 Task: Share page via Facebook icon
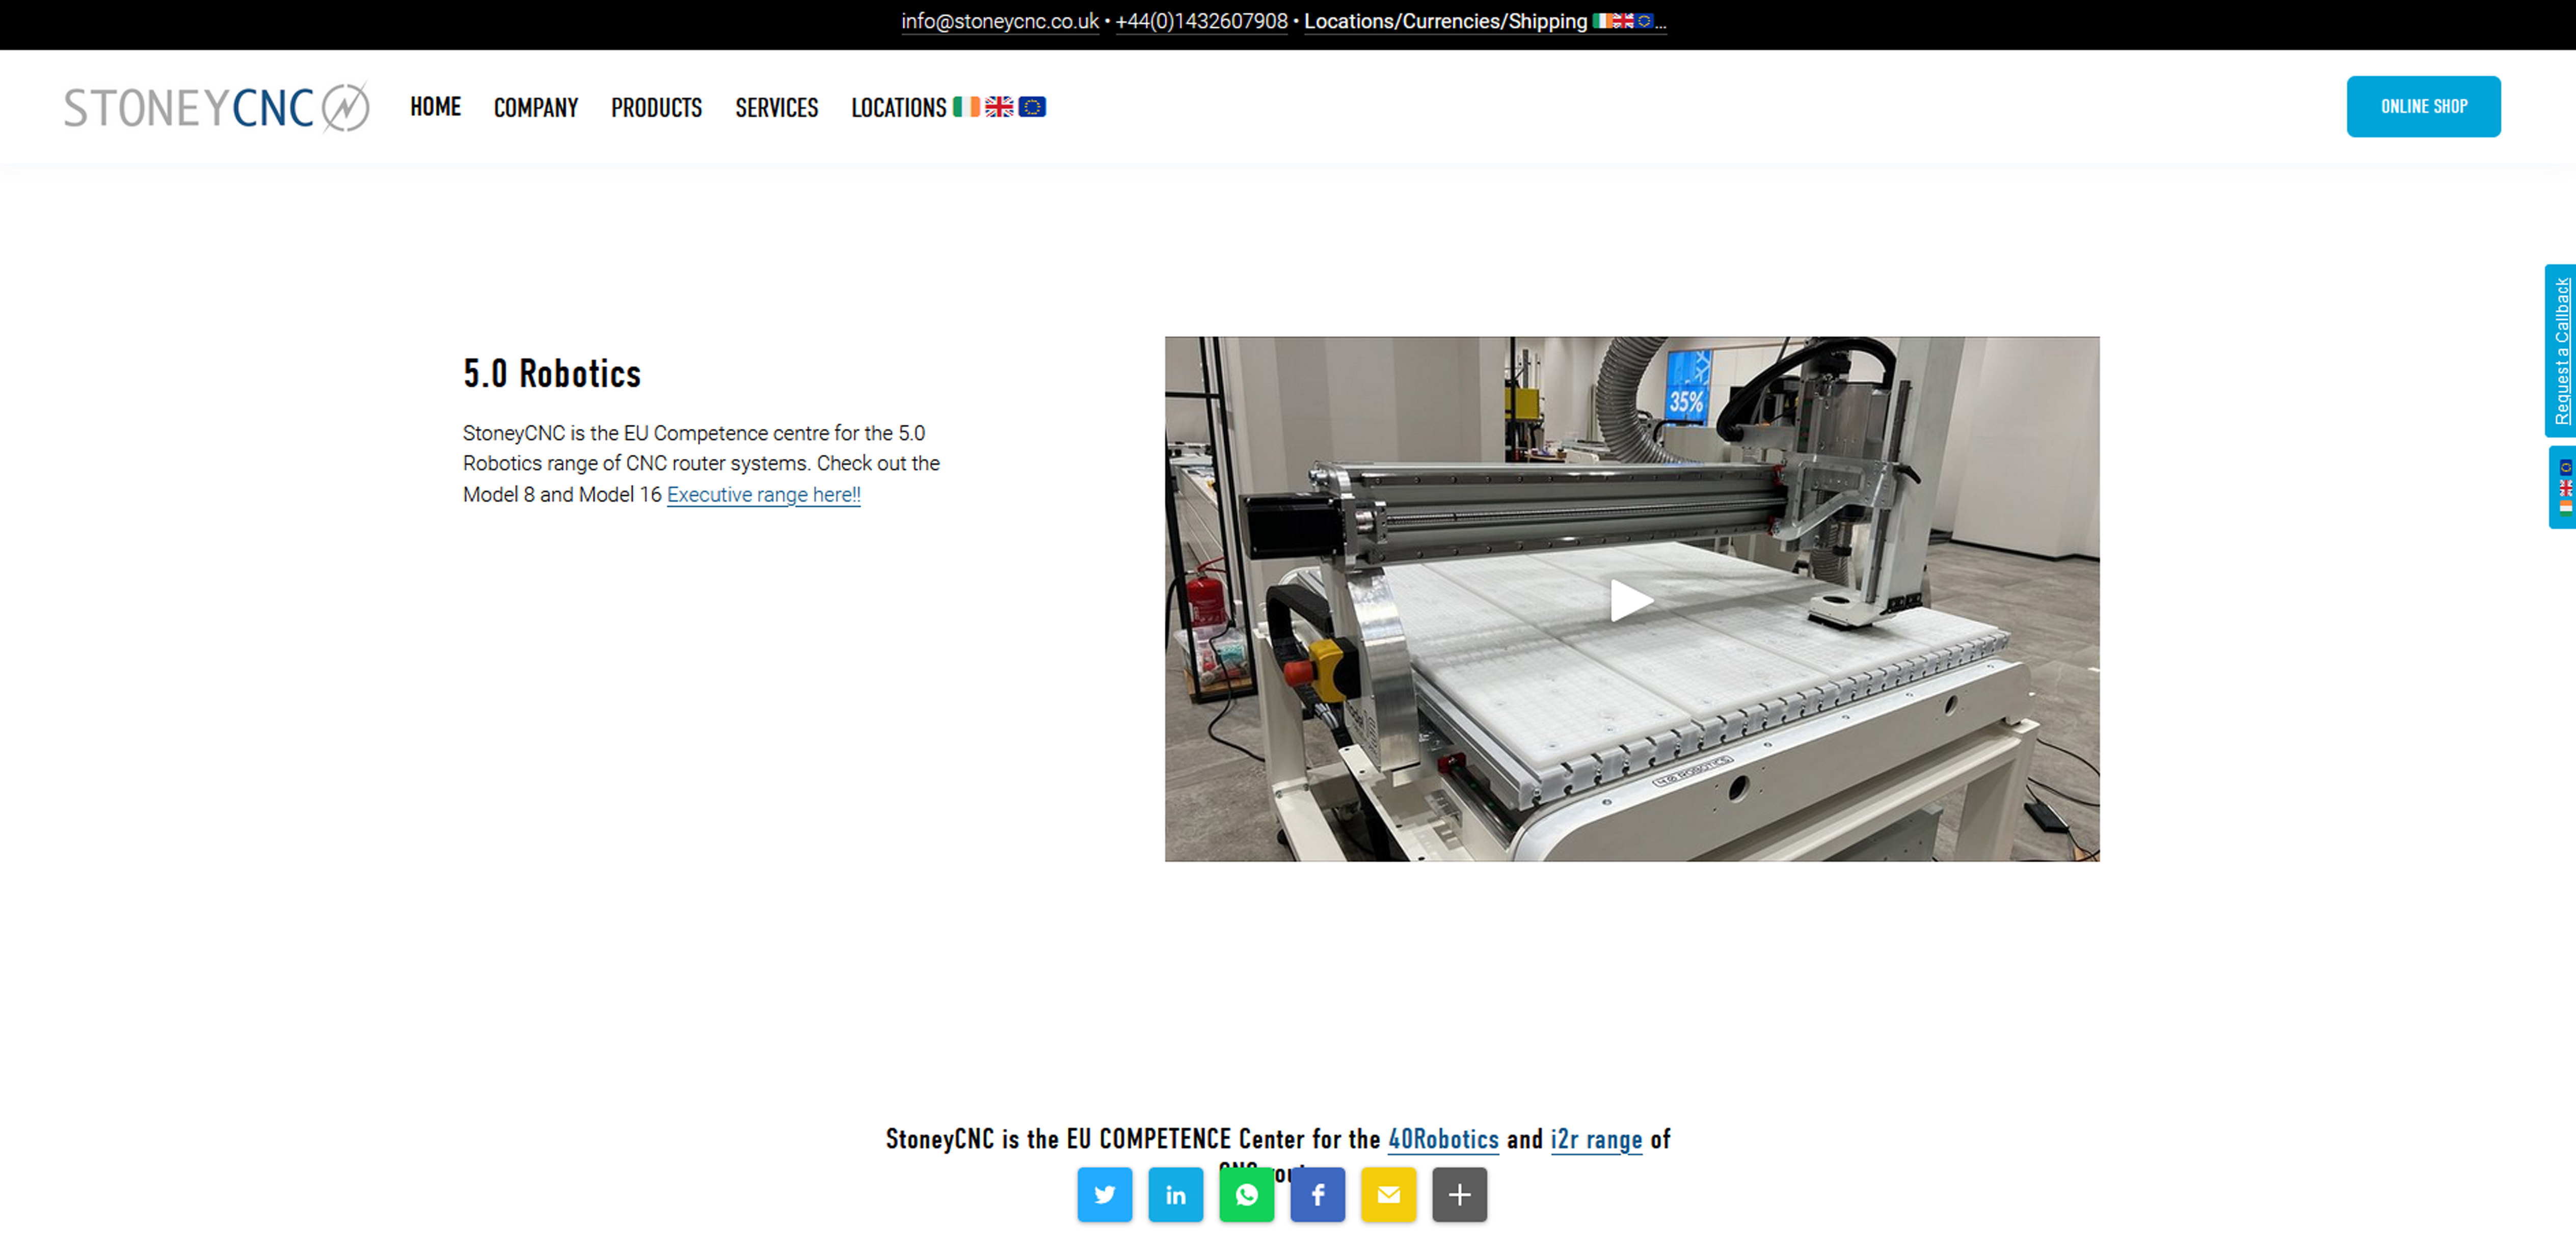click(x=1317, y=1194)
